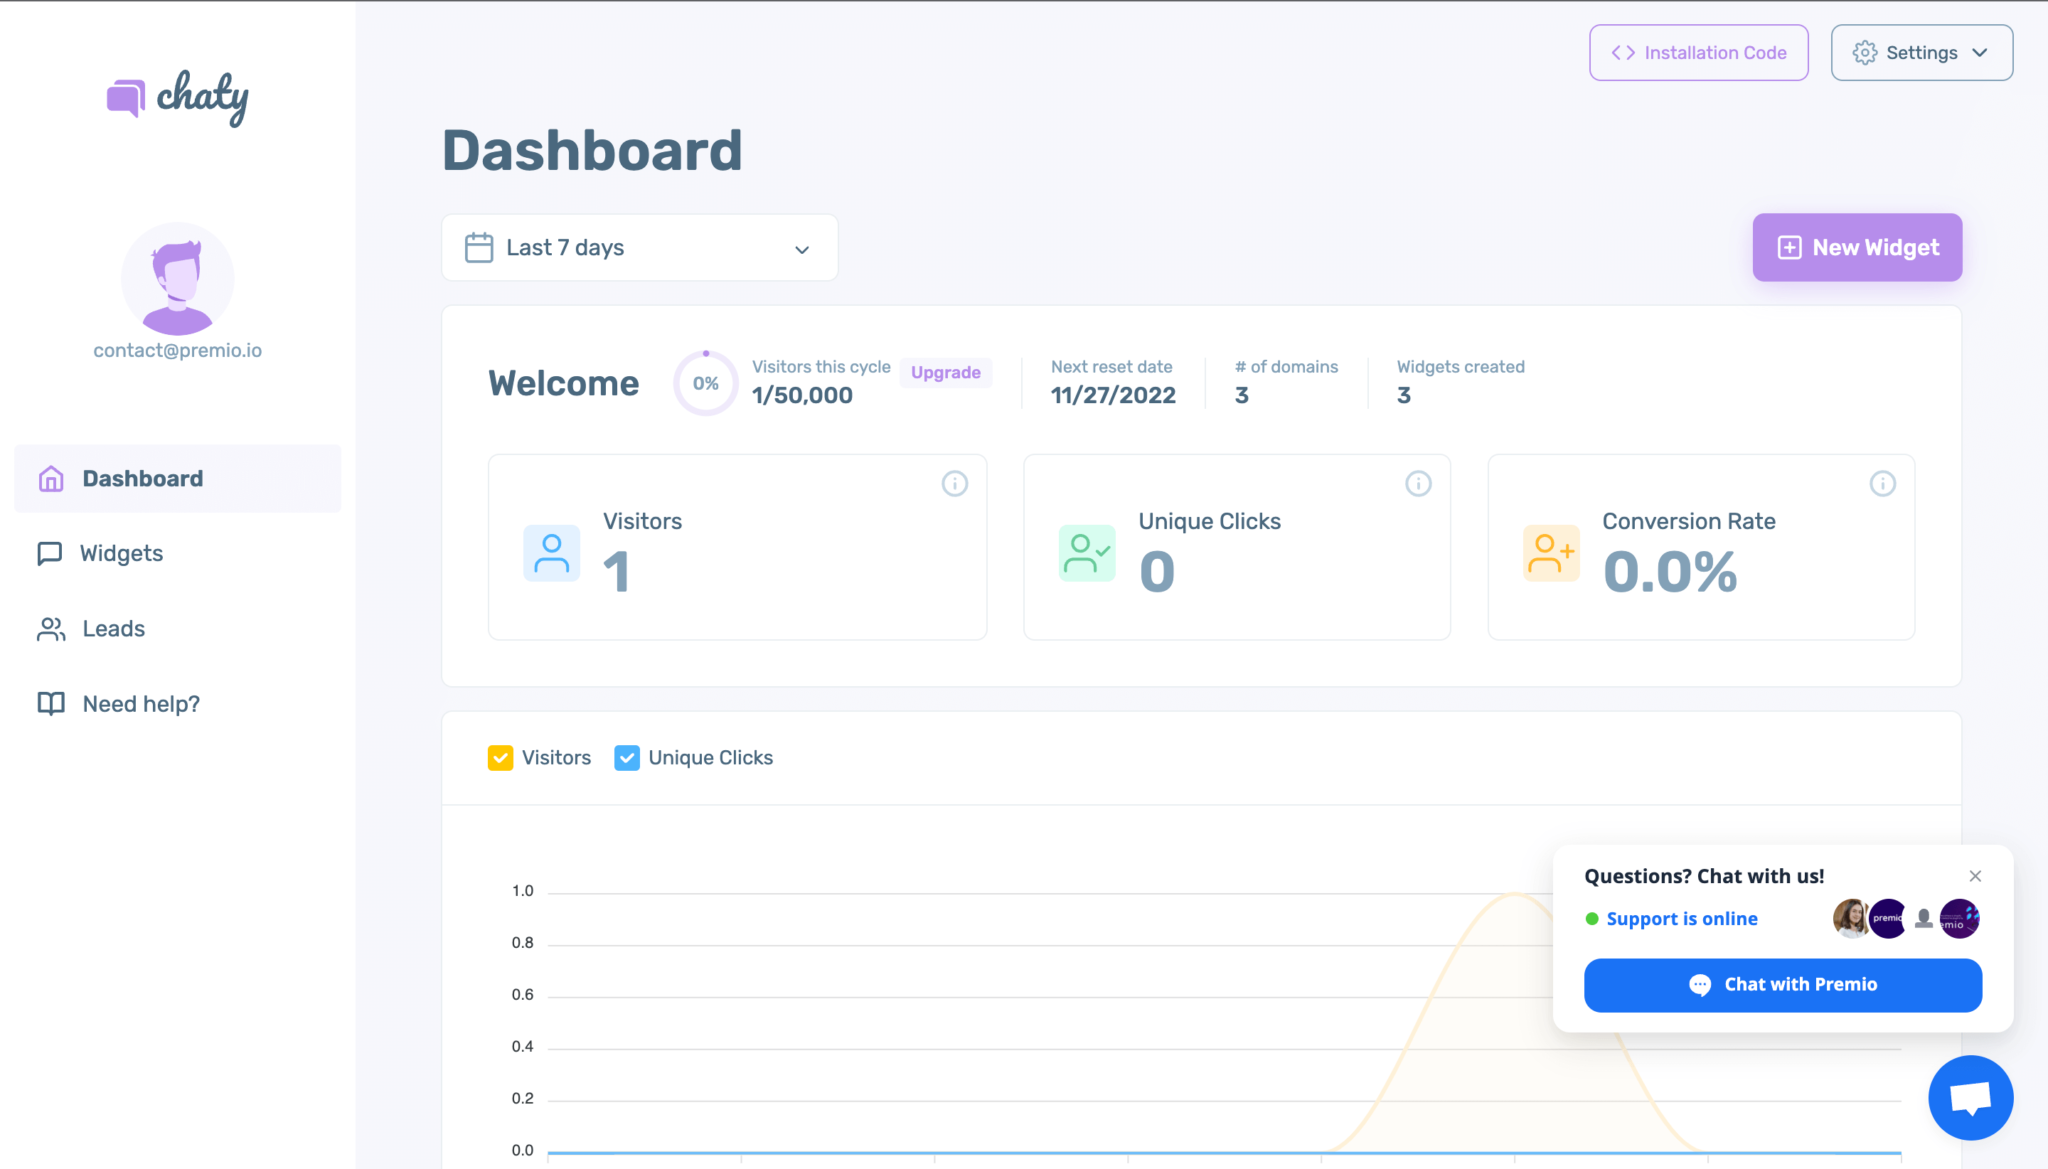Open the round blue chat bubble launcher

tap(1970, 1097)
